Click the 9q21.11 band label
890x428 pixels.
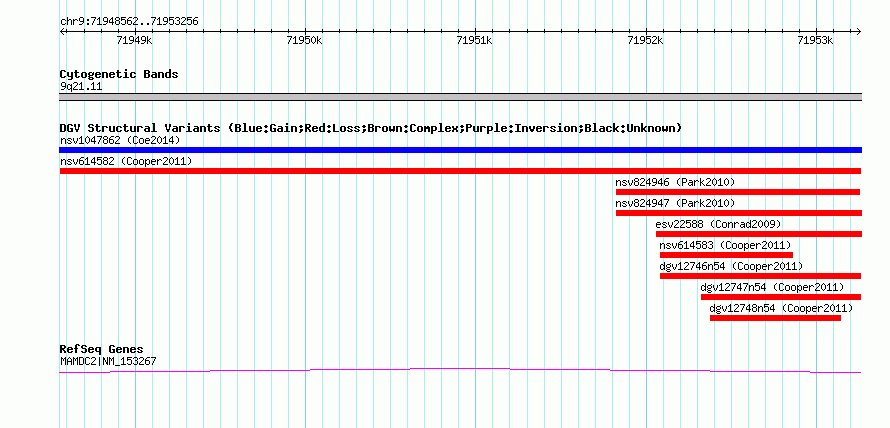click(x=81, y=87)
